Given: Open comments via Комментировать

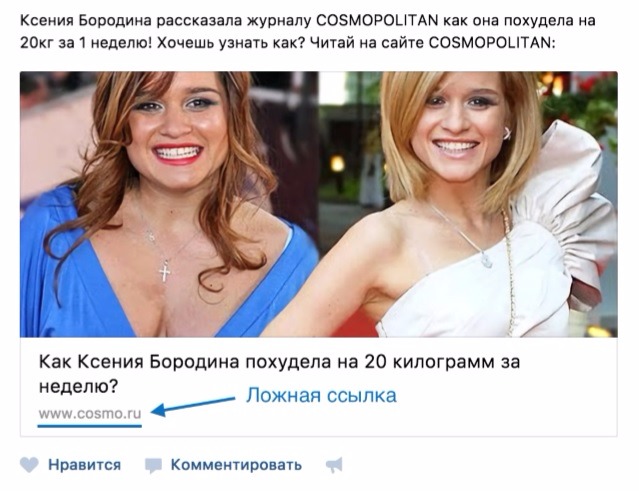Looking at the screenshot, I should tap(236, 465).
